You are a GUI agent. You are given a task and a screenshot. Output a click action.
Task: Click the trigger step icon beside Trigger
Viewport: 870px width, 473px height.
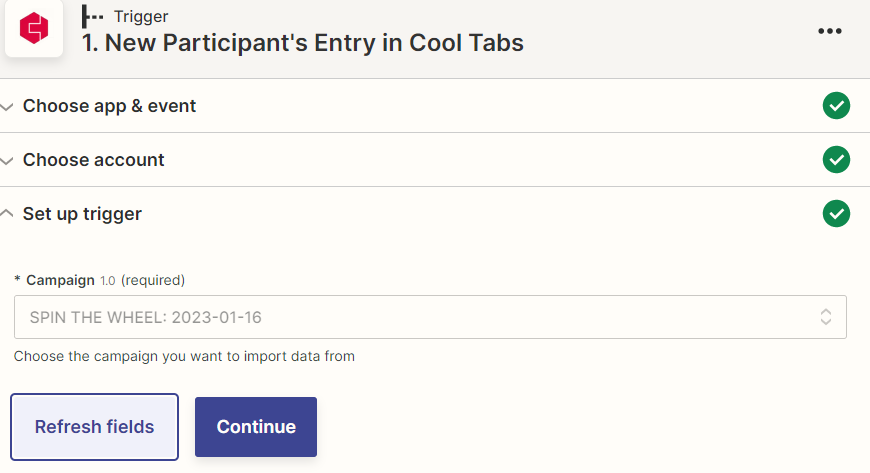click(92, 17)
